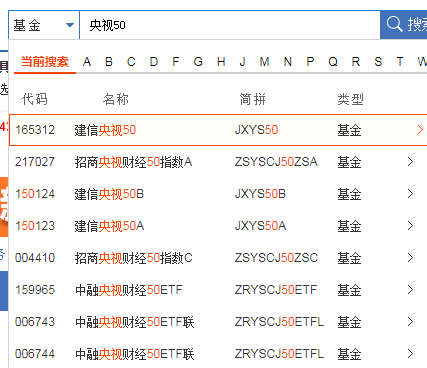Click chevron for 006744 row
The image size is (427, 368).
(410, 354)
